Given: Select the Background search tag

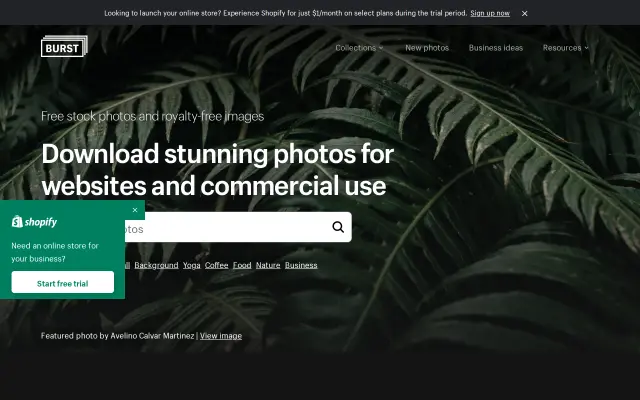Looking at the screenshot, I should point(156,265).
